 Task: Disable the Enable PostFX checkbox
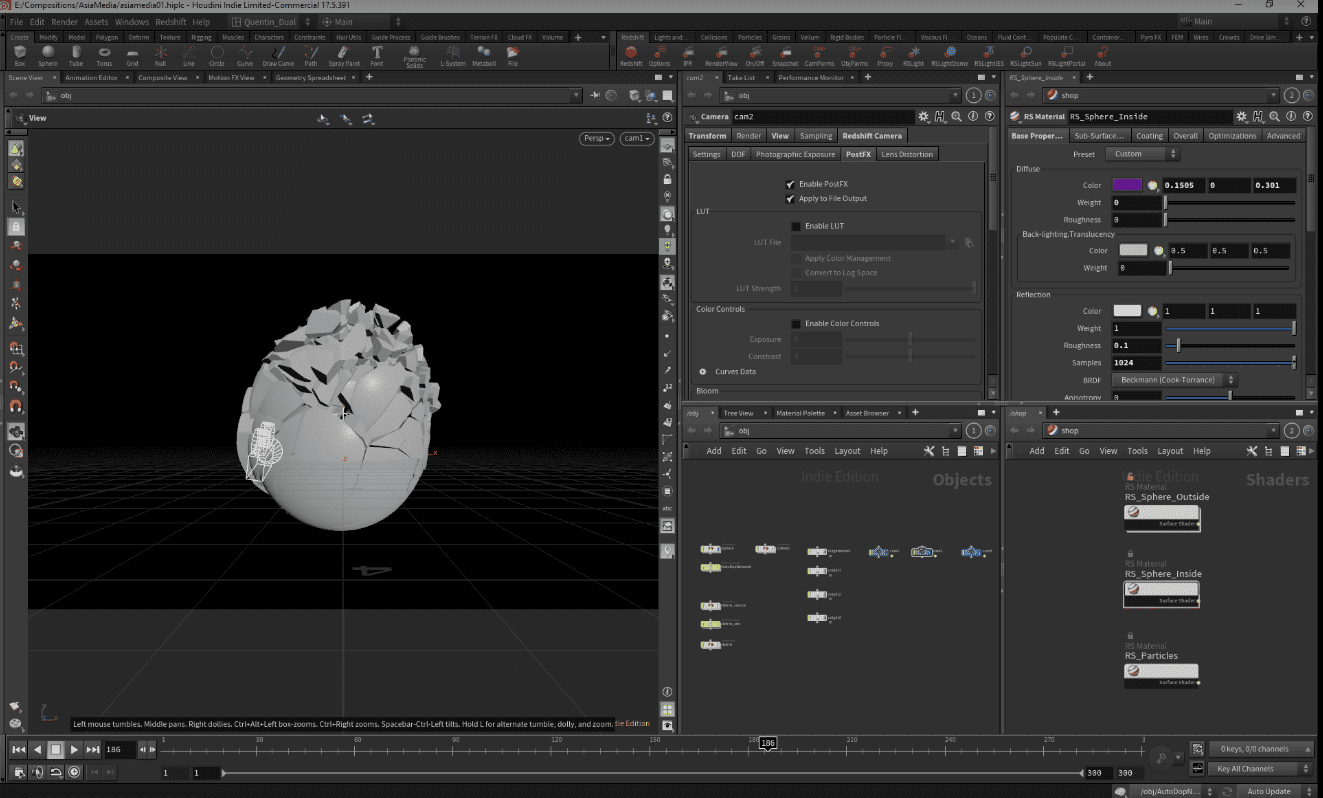coord(790,184)
